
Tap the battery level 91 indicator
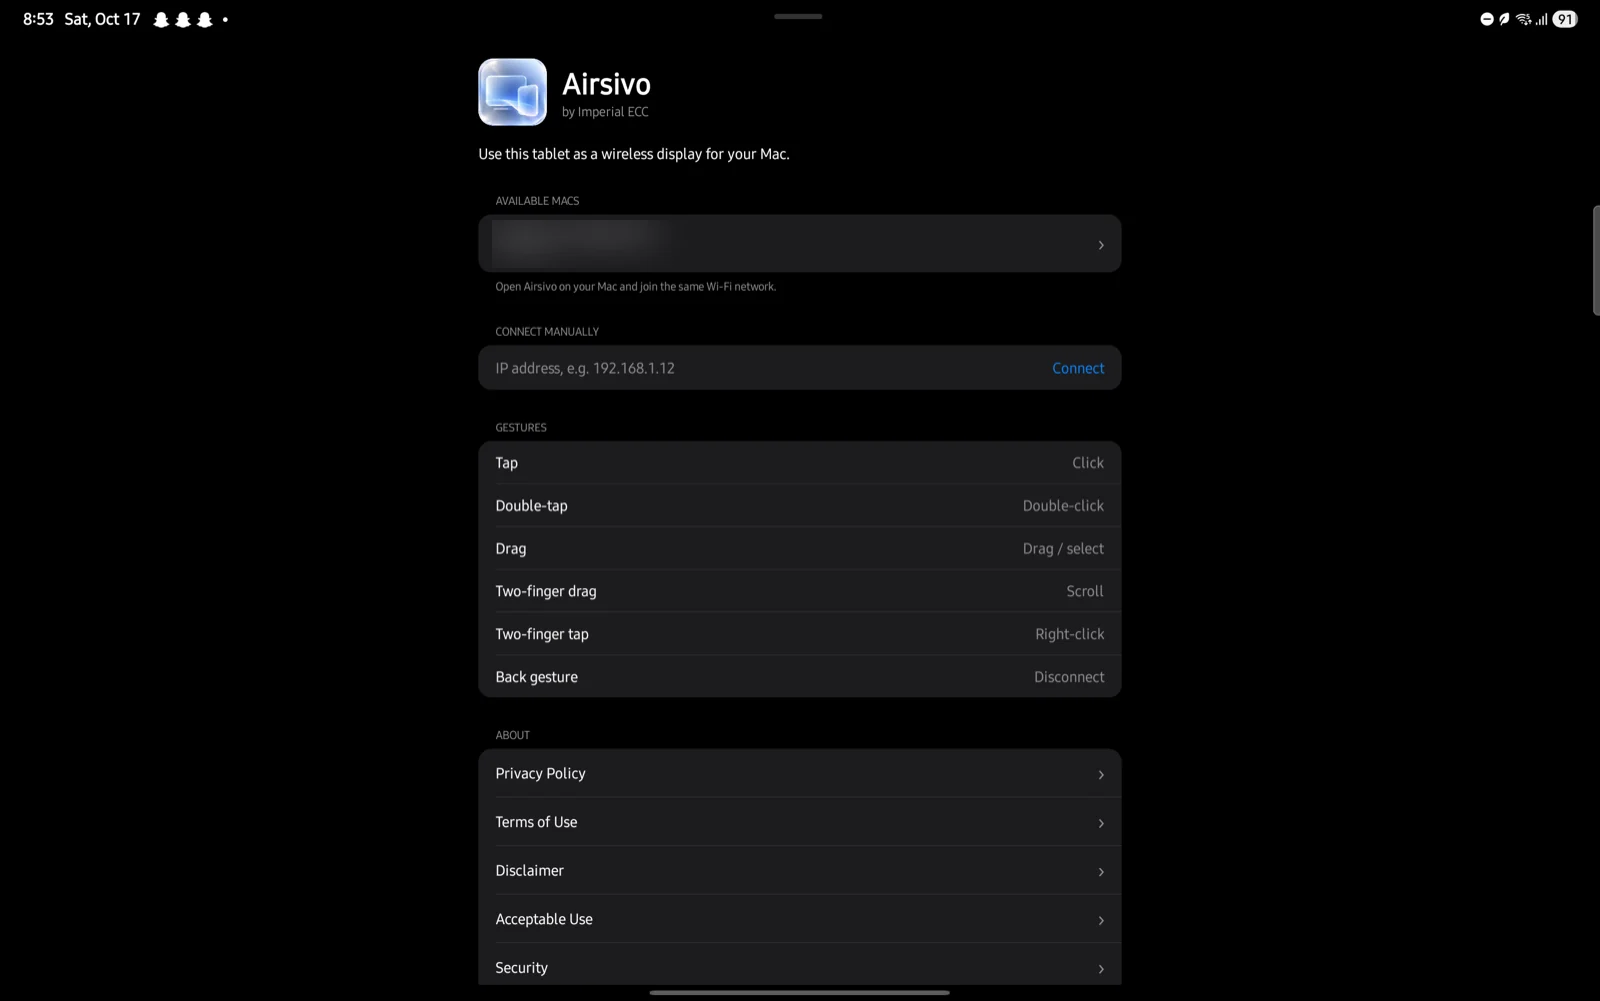[x=1565, y=19]
